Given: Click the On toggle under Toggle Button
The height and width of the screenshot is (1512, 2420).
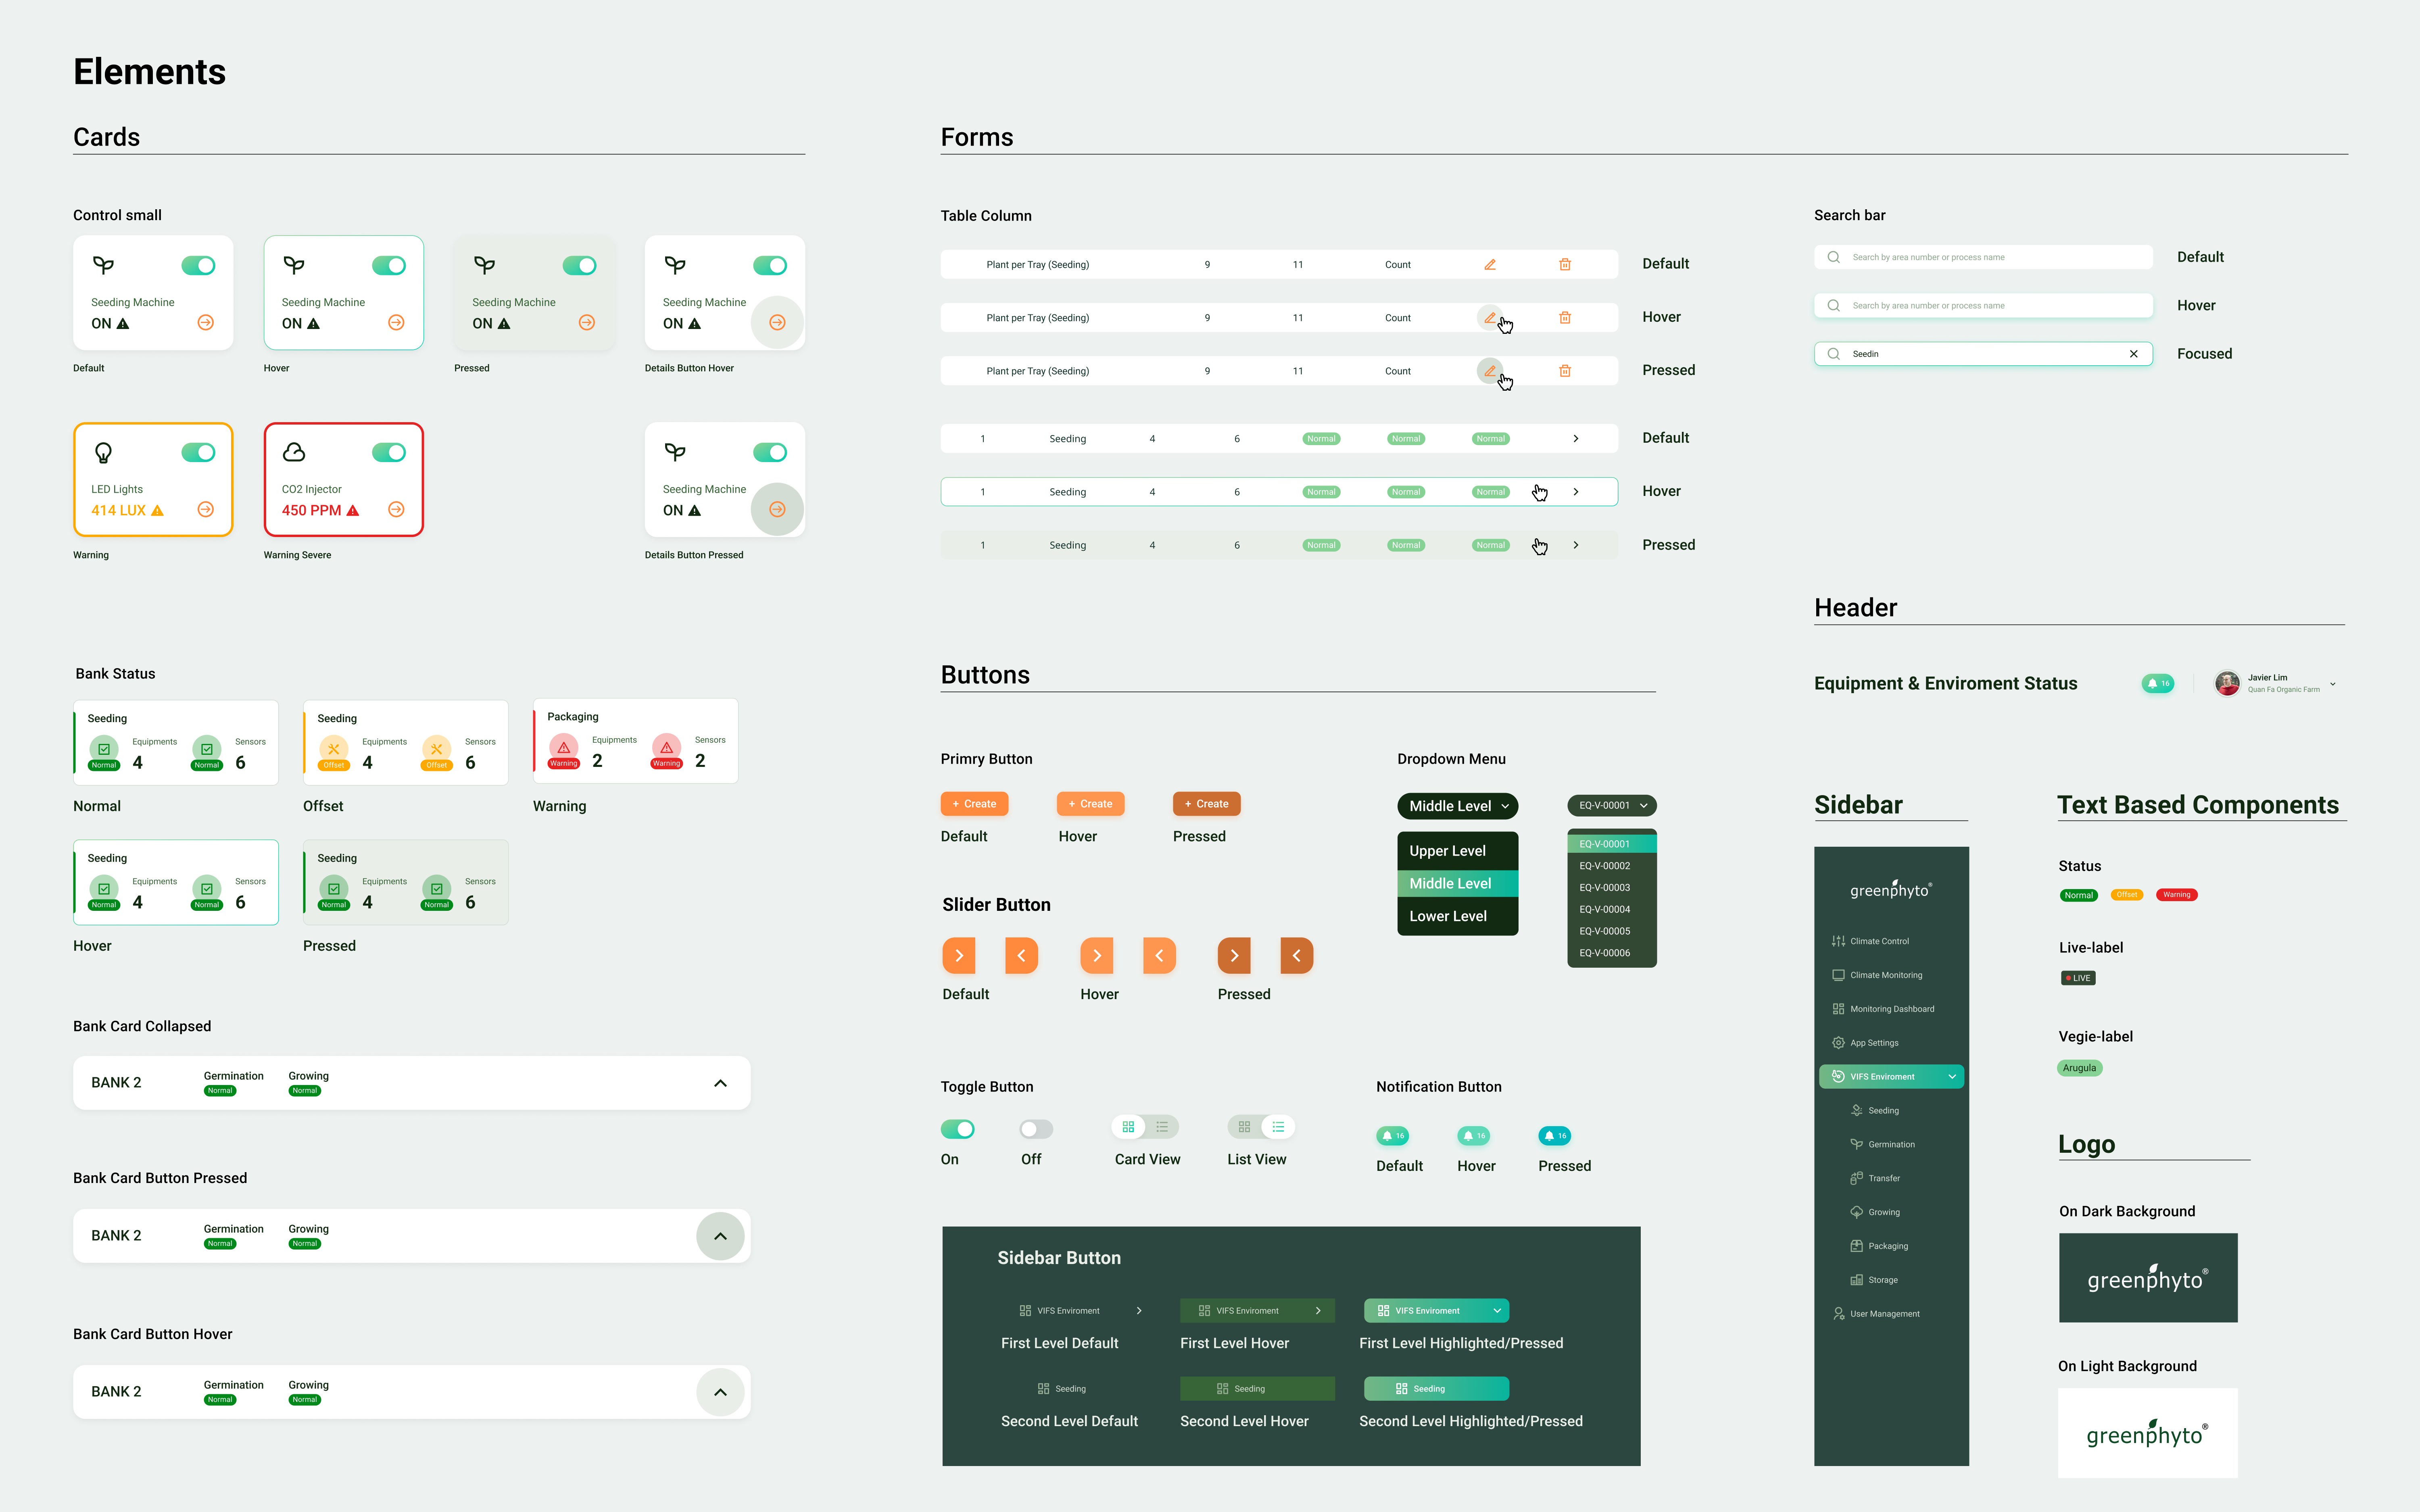Looking at the screenshot, I should point(958,1129).
